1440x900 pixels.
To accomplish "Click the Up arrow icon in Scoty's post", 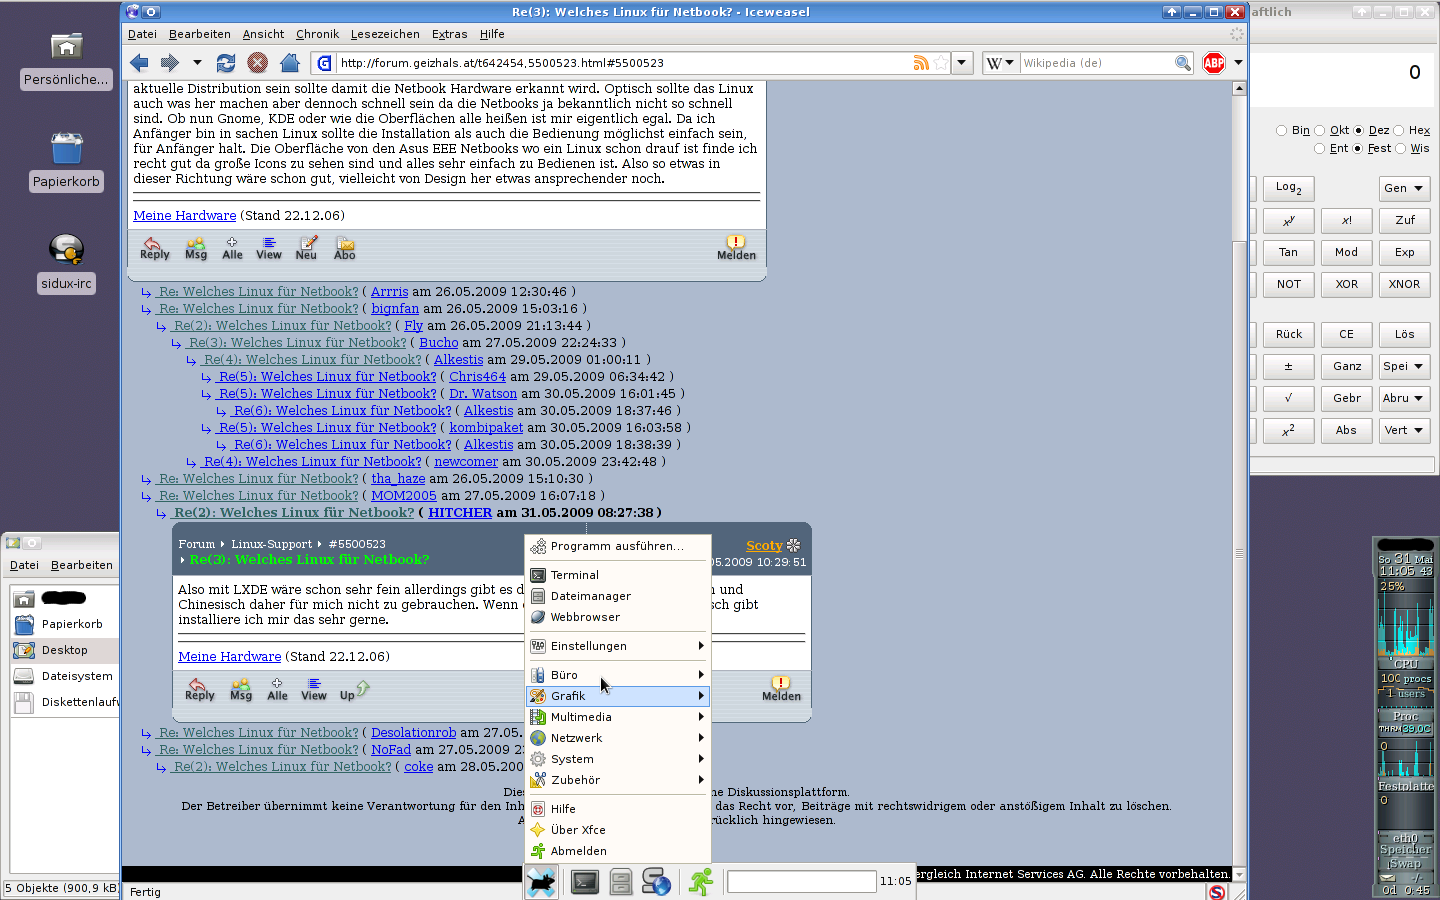I will (x=355, y=690).
